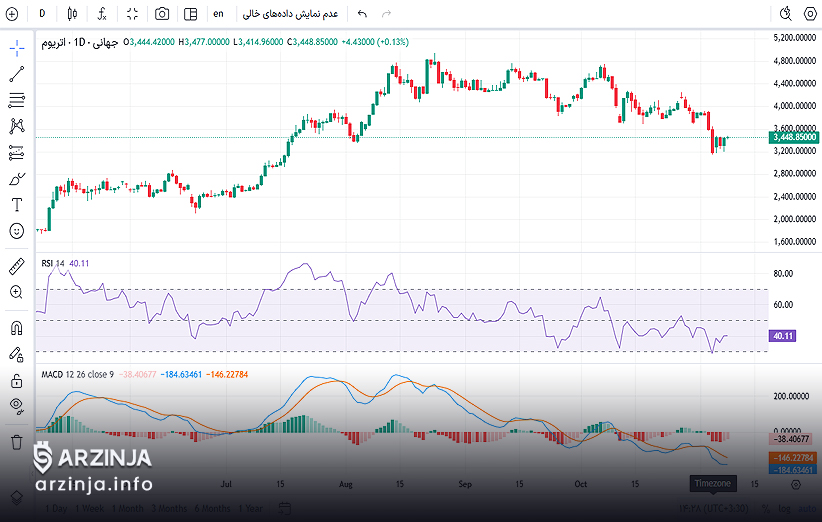The height and width of the screenshot is (522, 822).
Task: Click the 3,448.85 current price label
Action: click(x=795, y=137)
